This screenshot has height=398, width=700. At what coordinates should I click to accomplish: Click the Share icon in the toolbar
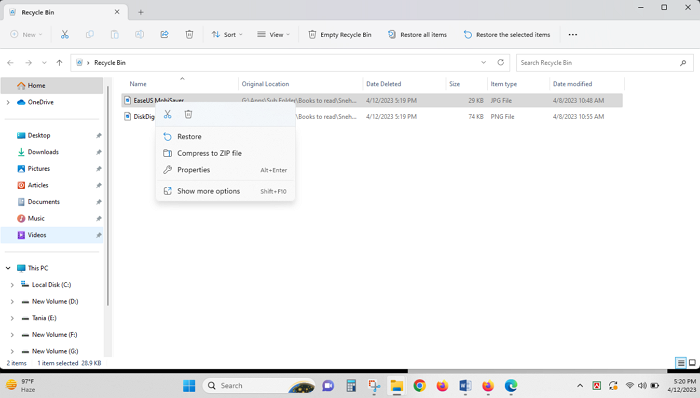click(x=164, y=34)
